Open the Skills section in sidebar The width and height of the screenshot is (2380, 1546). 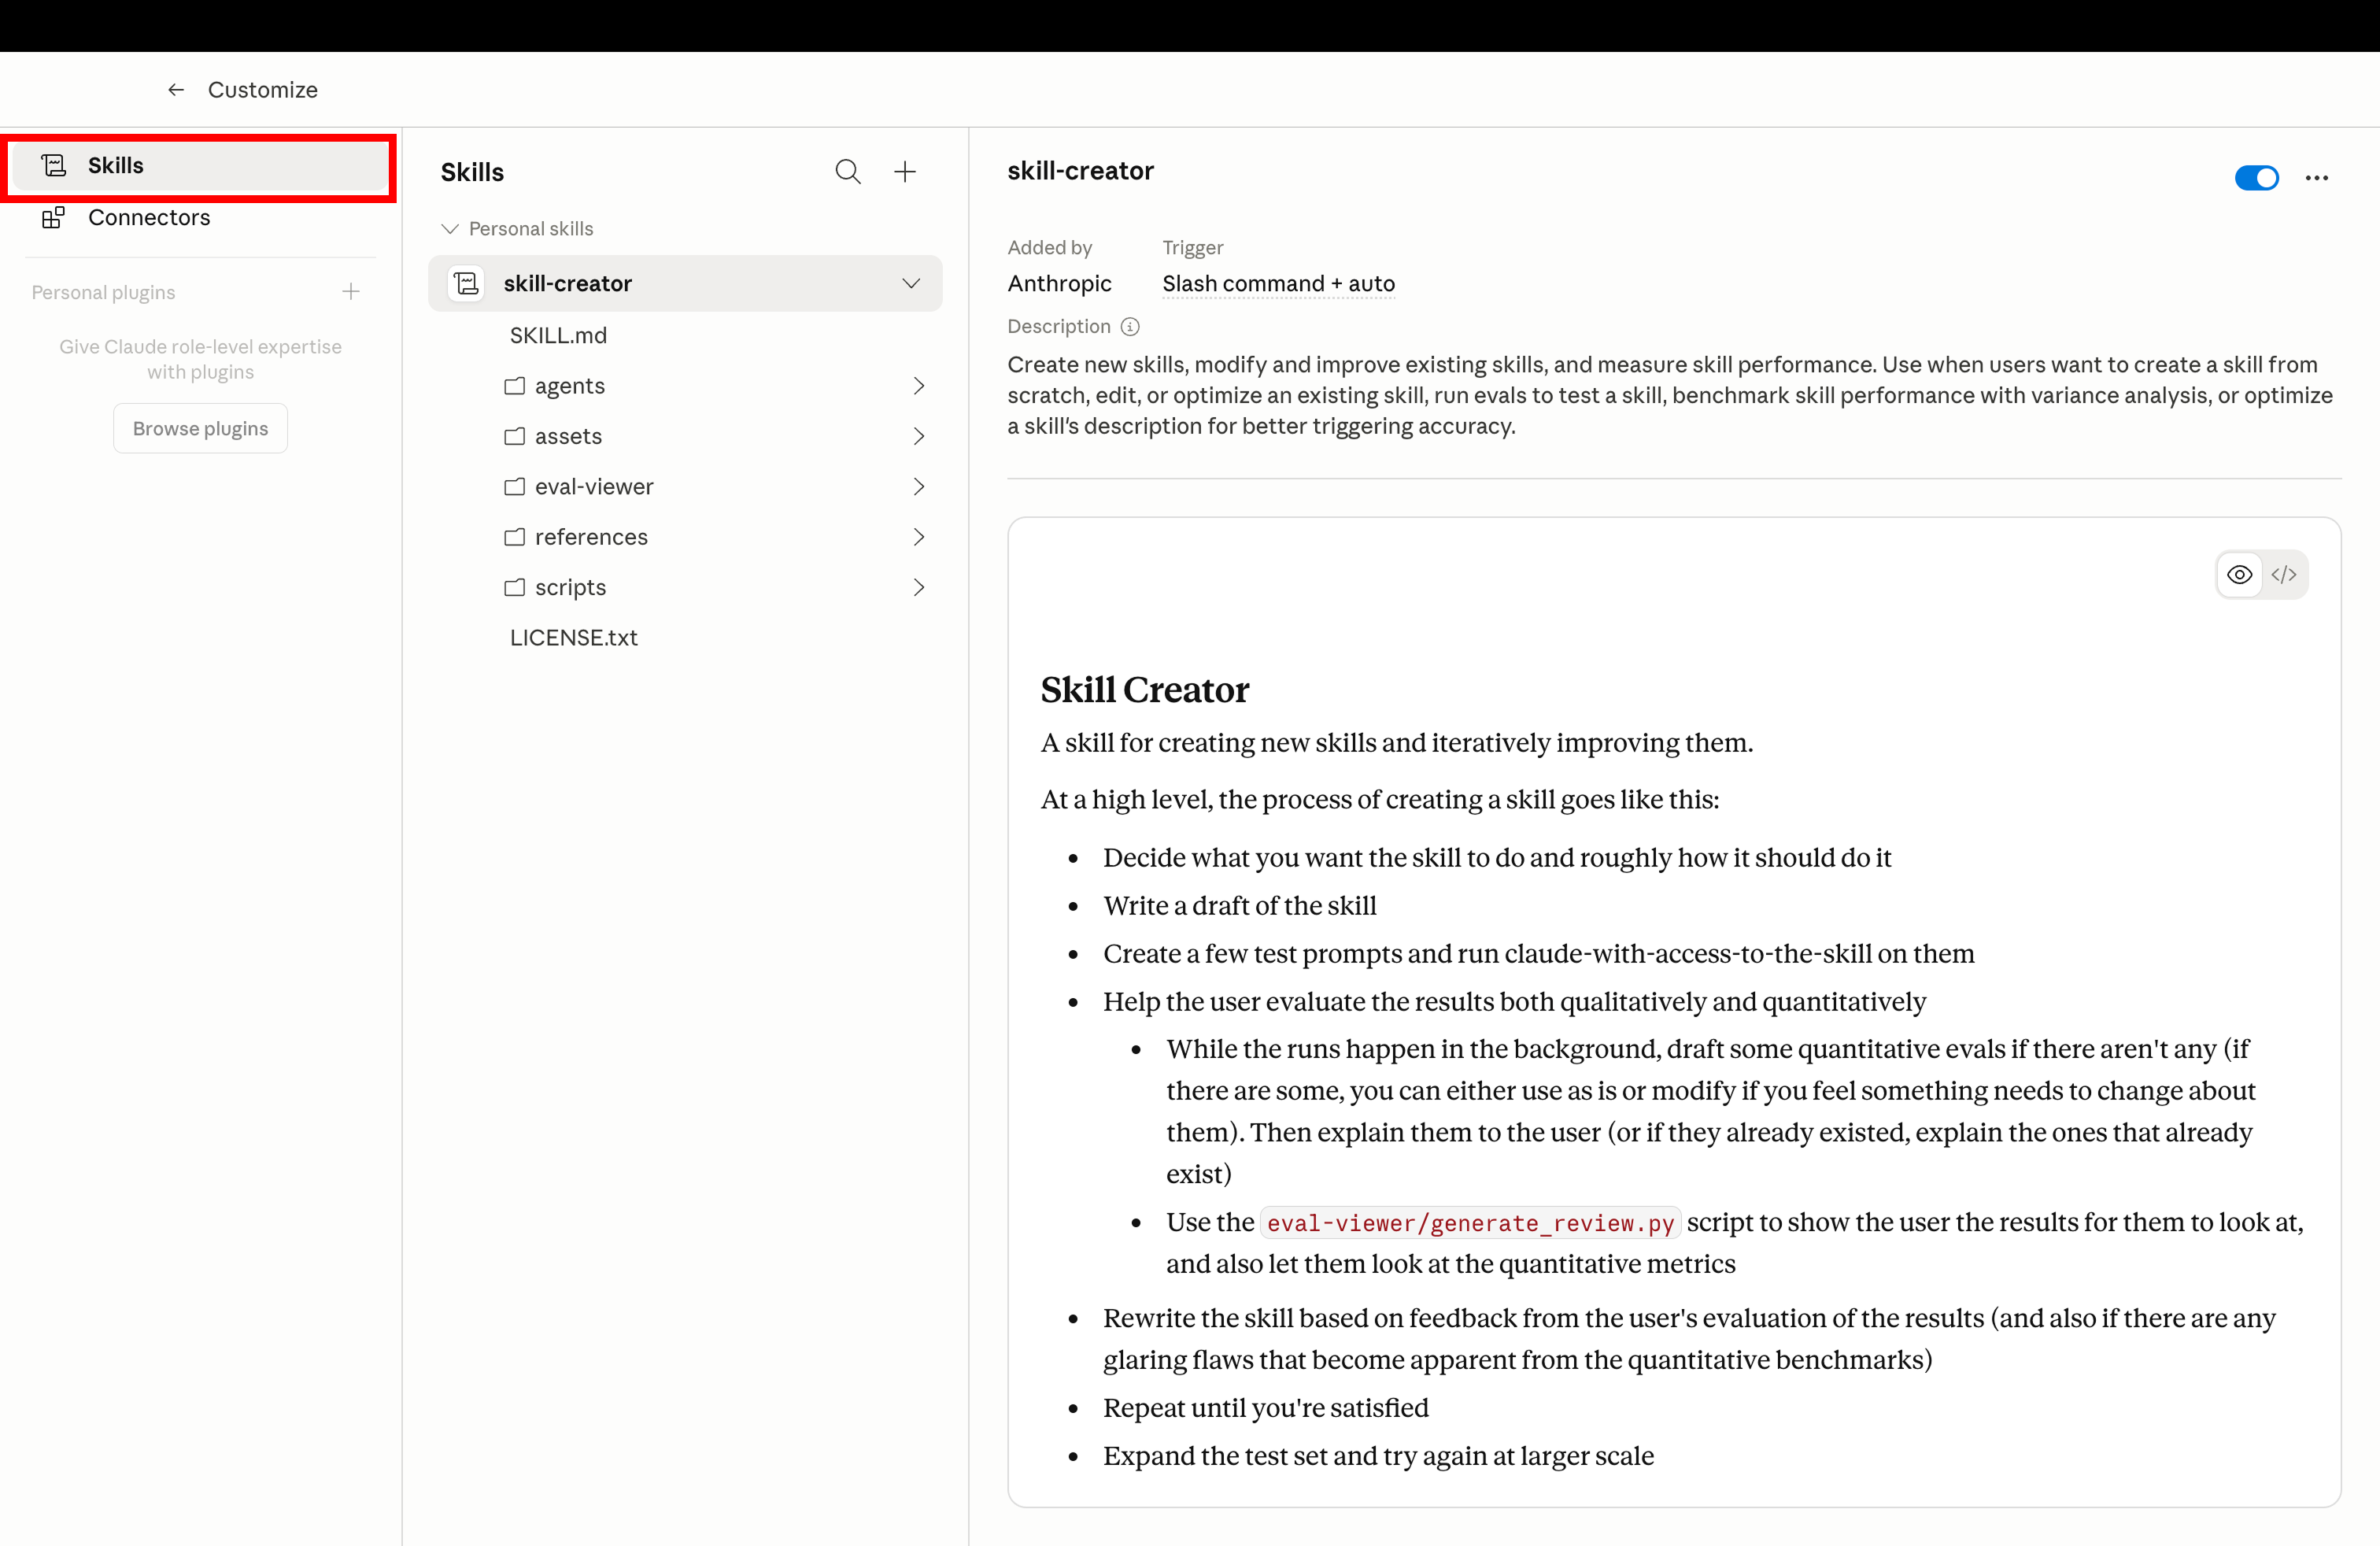point(116,165)
